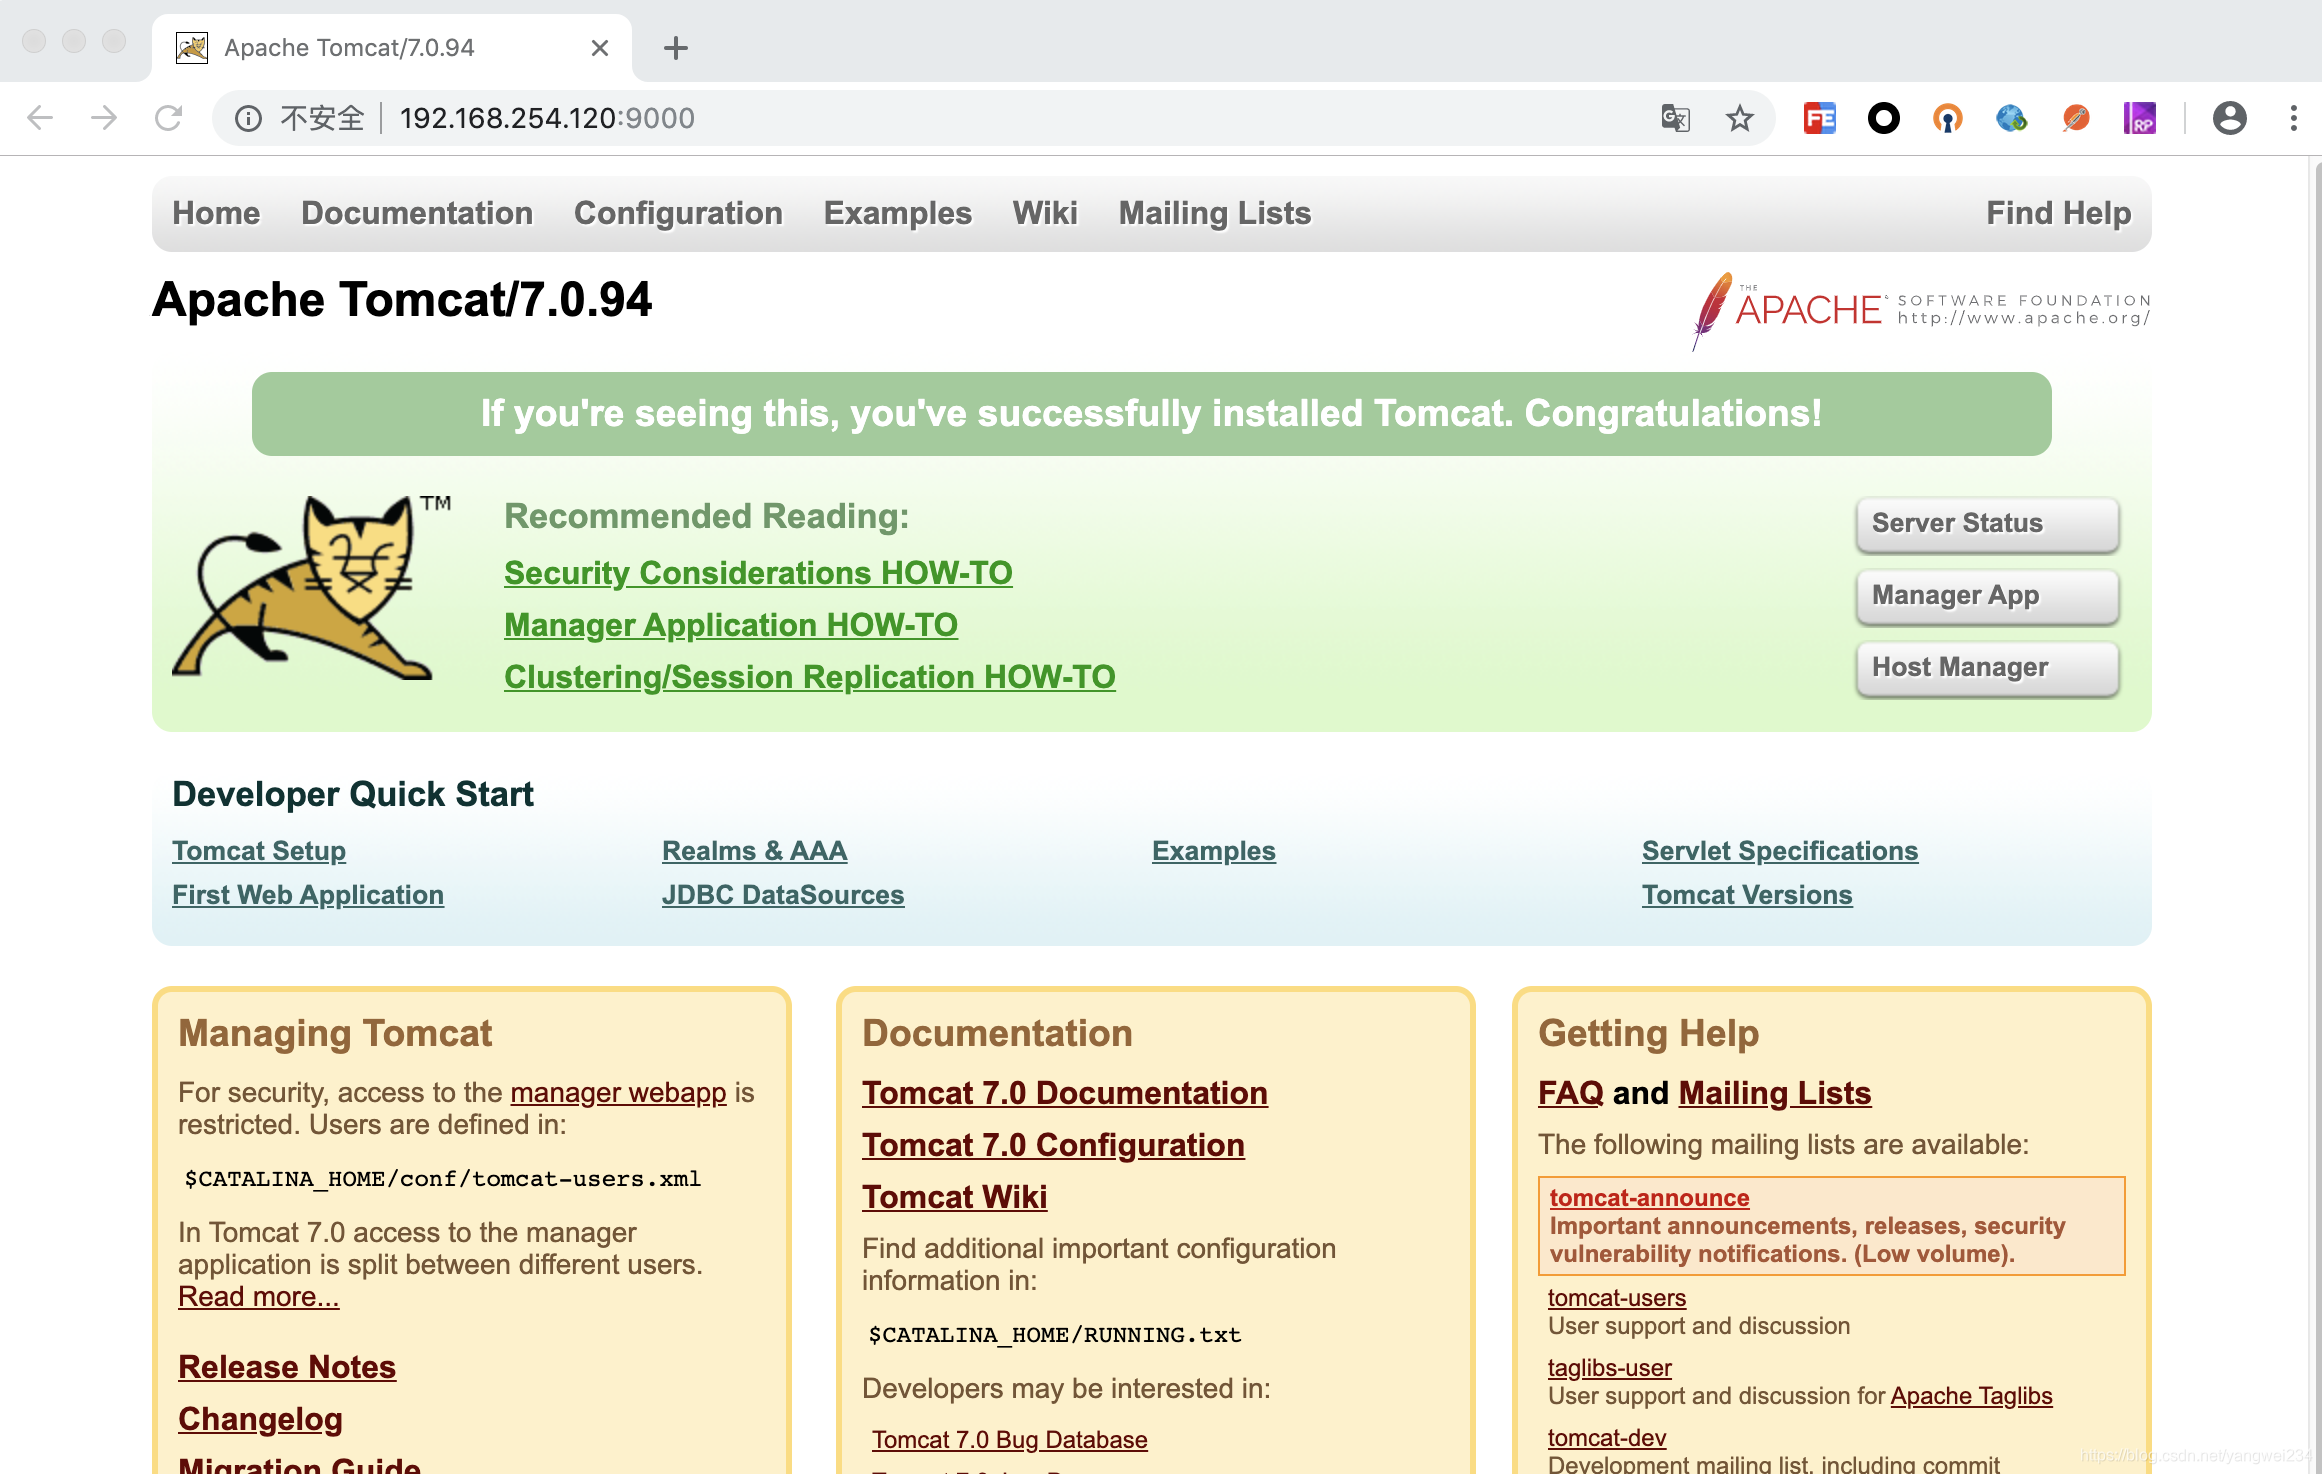Click the Apache Software Foundation feather logo
Image resolution: width=2322 pixels, height=1474 pixels.
(1920, 311)
